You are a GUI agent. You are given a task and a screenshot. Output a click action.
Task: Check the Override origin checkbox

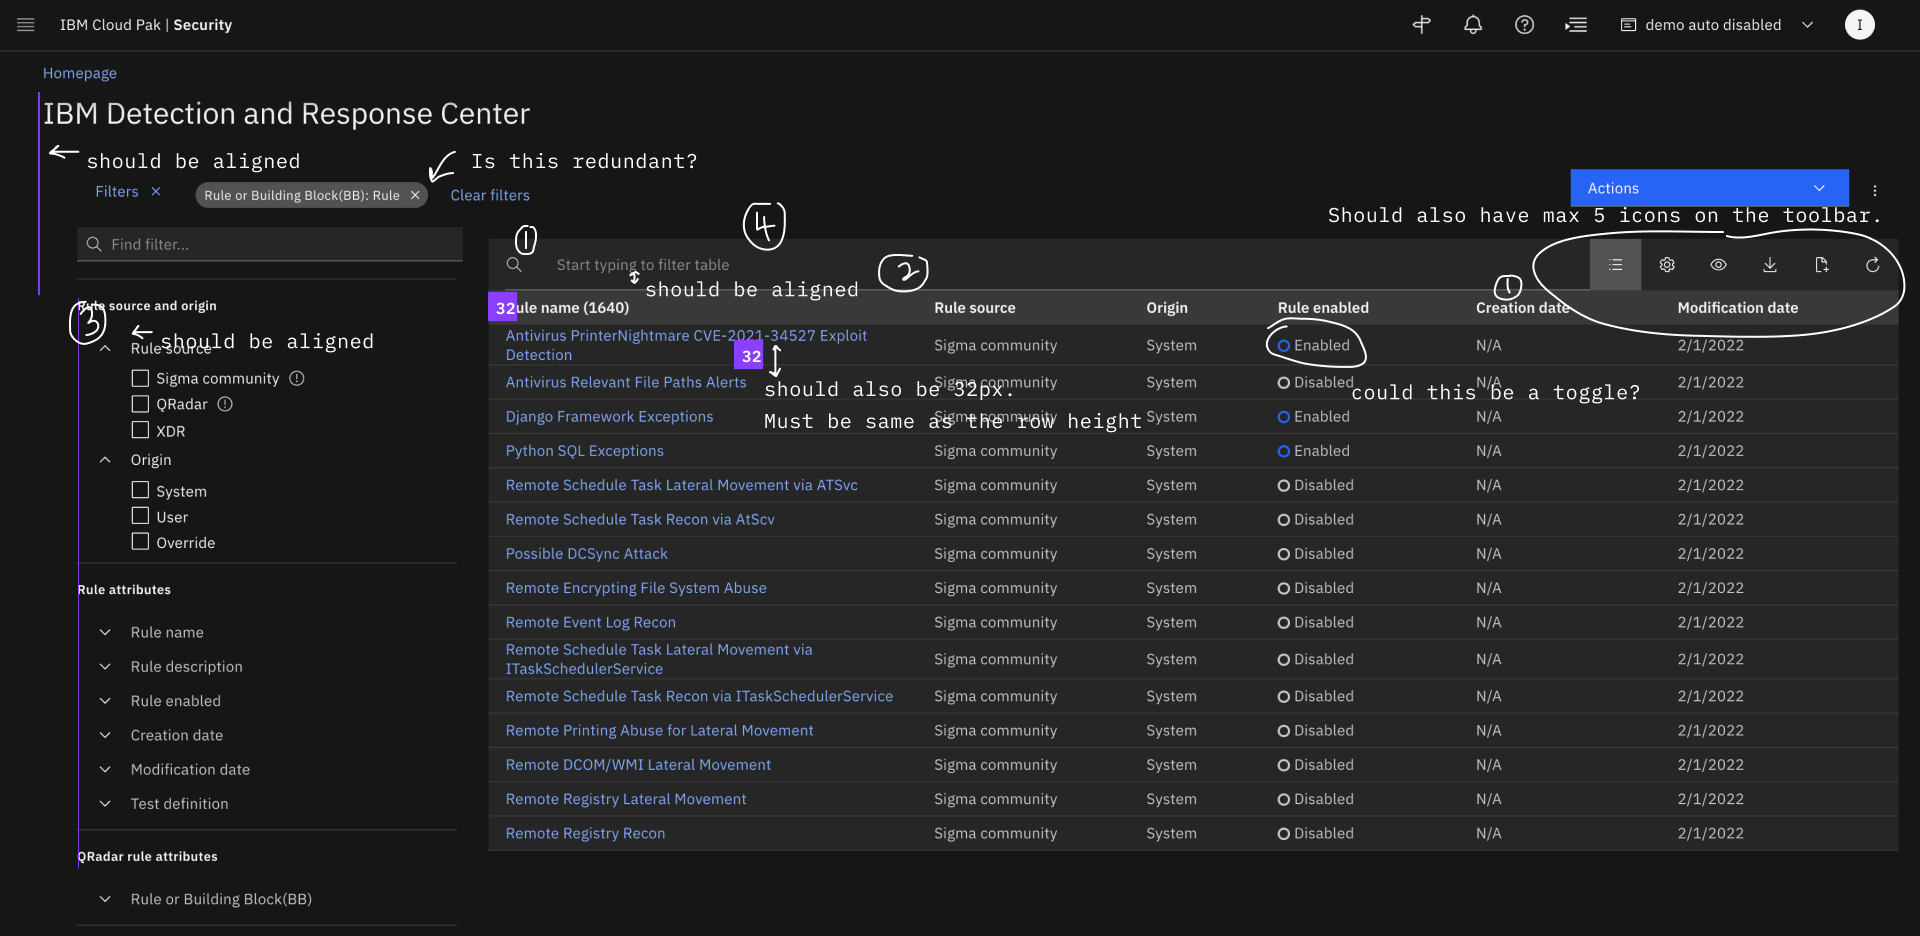point(140,541)
